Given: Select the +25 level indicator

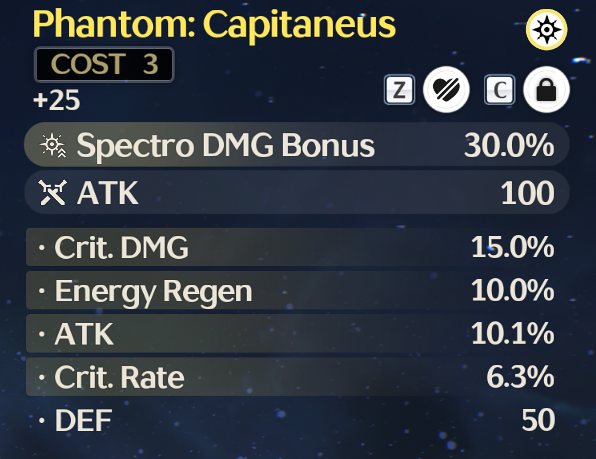Looking at the screenshot, I should 57,100.
